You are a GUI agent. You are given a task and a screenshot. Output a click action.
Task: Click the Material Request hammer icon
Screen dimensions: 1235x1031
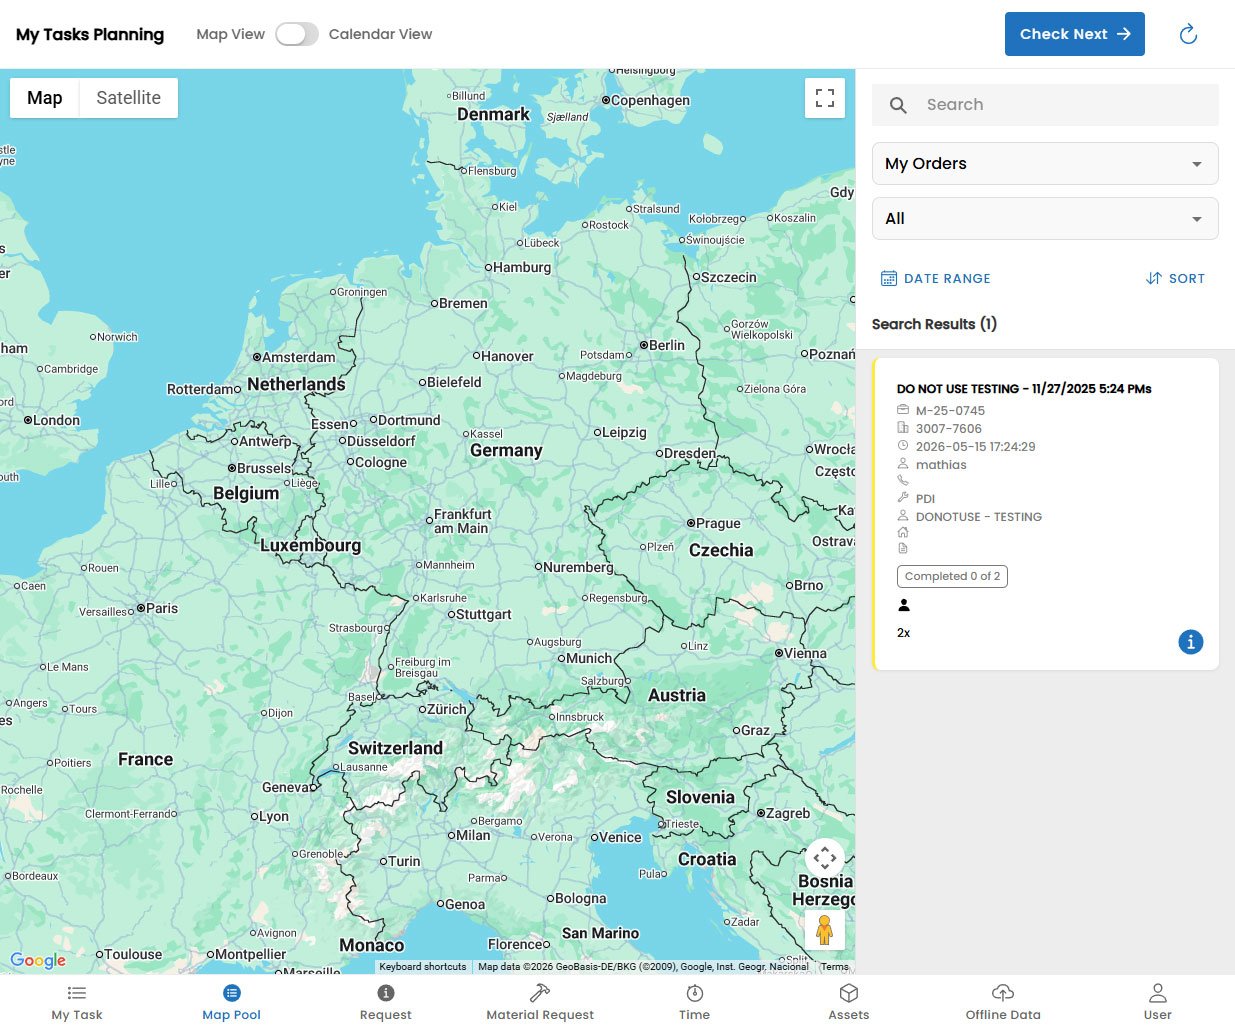[x=540, y=993]
